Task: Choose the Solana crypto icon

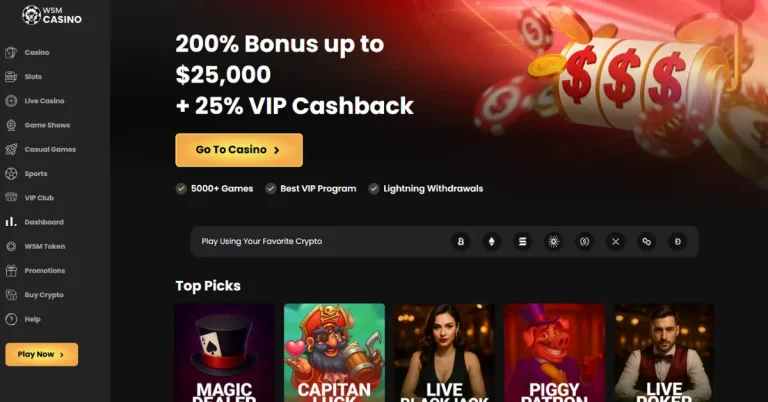Action: click(523, 241)
